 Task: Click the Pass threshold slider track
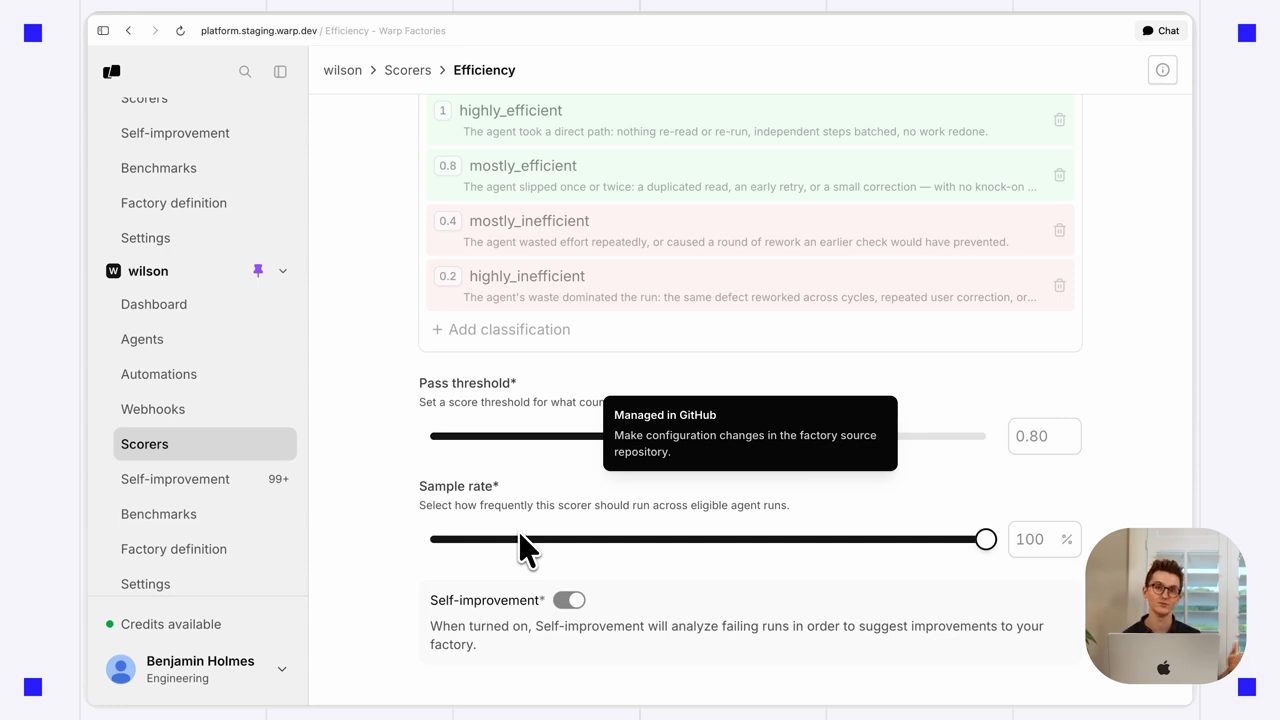(708, 436)
